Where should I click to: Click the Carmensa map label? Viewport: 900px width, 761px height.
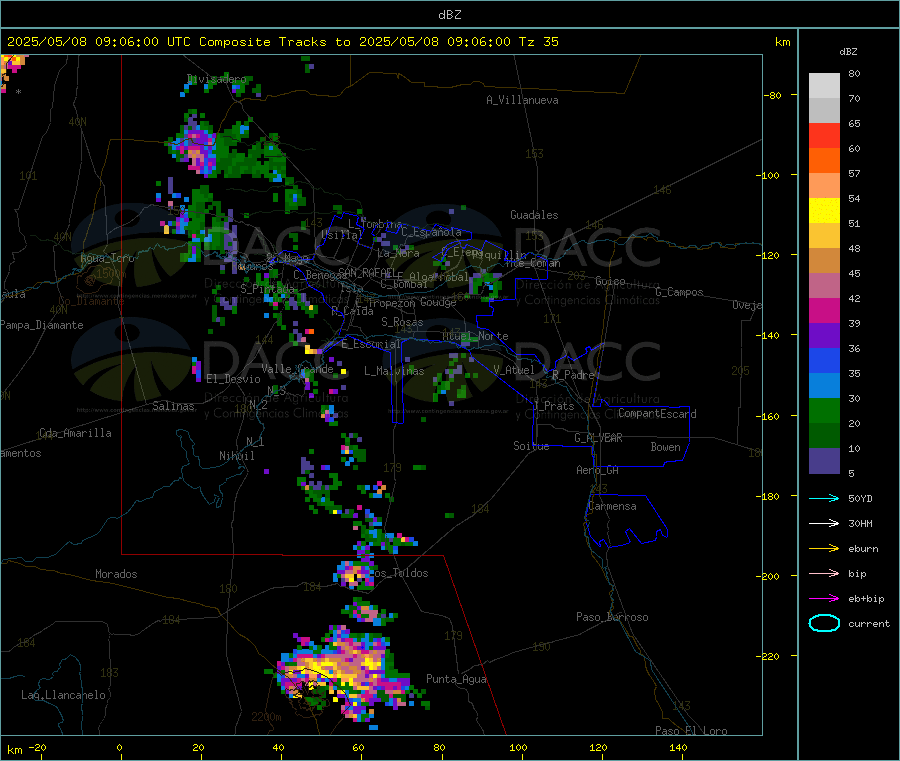click(612, 506)
